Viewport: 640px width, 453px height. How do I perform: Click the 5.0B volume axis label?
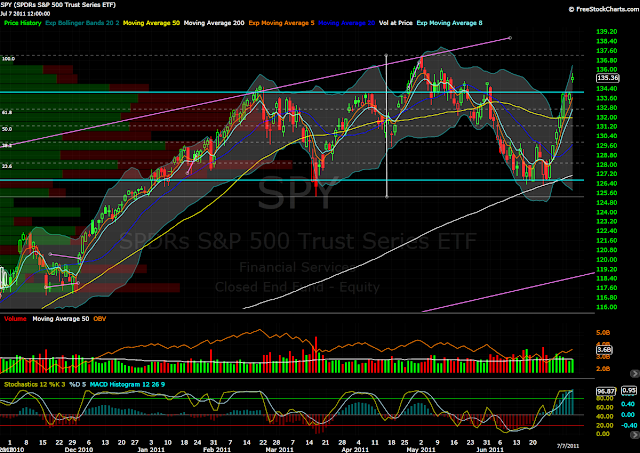point(603,333)
